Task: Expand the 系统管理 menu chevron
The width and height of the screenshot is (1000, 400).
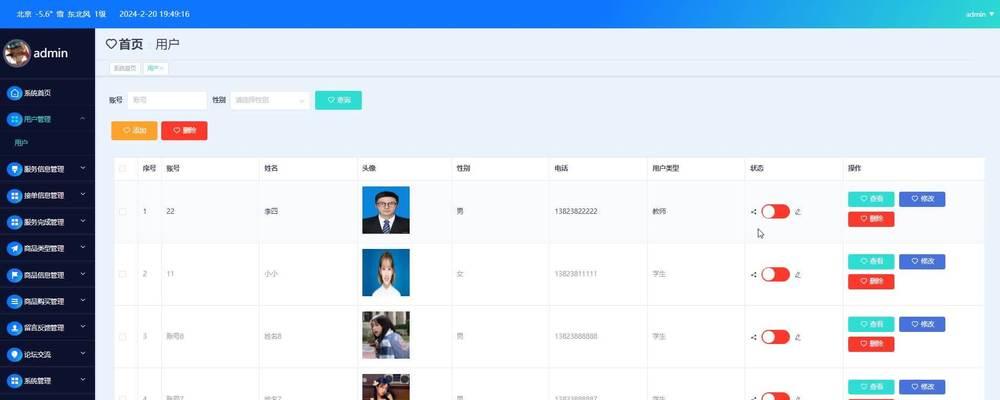Action: (x=82, y=380)
